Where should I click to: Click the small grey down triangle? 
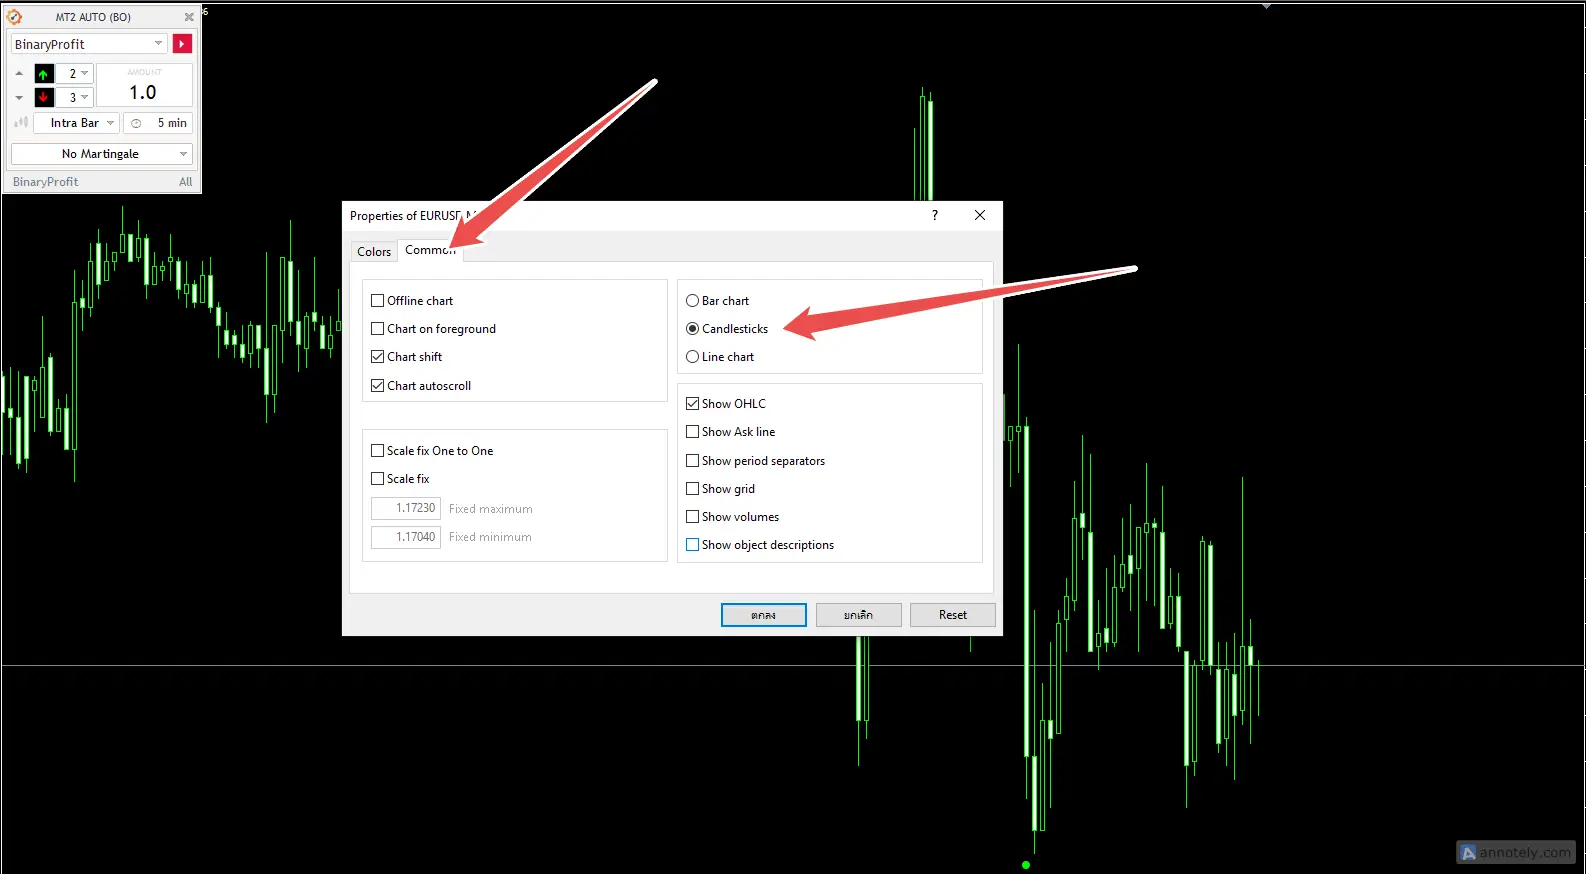19,98
